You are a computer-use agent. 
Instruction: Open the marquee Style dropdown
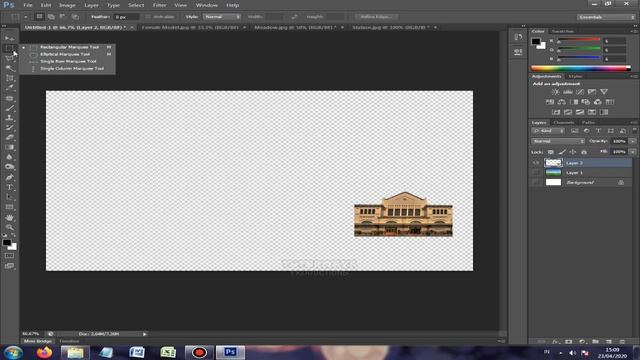pos(222,17)
